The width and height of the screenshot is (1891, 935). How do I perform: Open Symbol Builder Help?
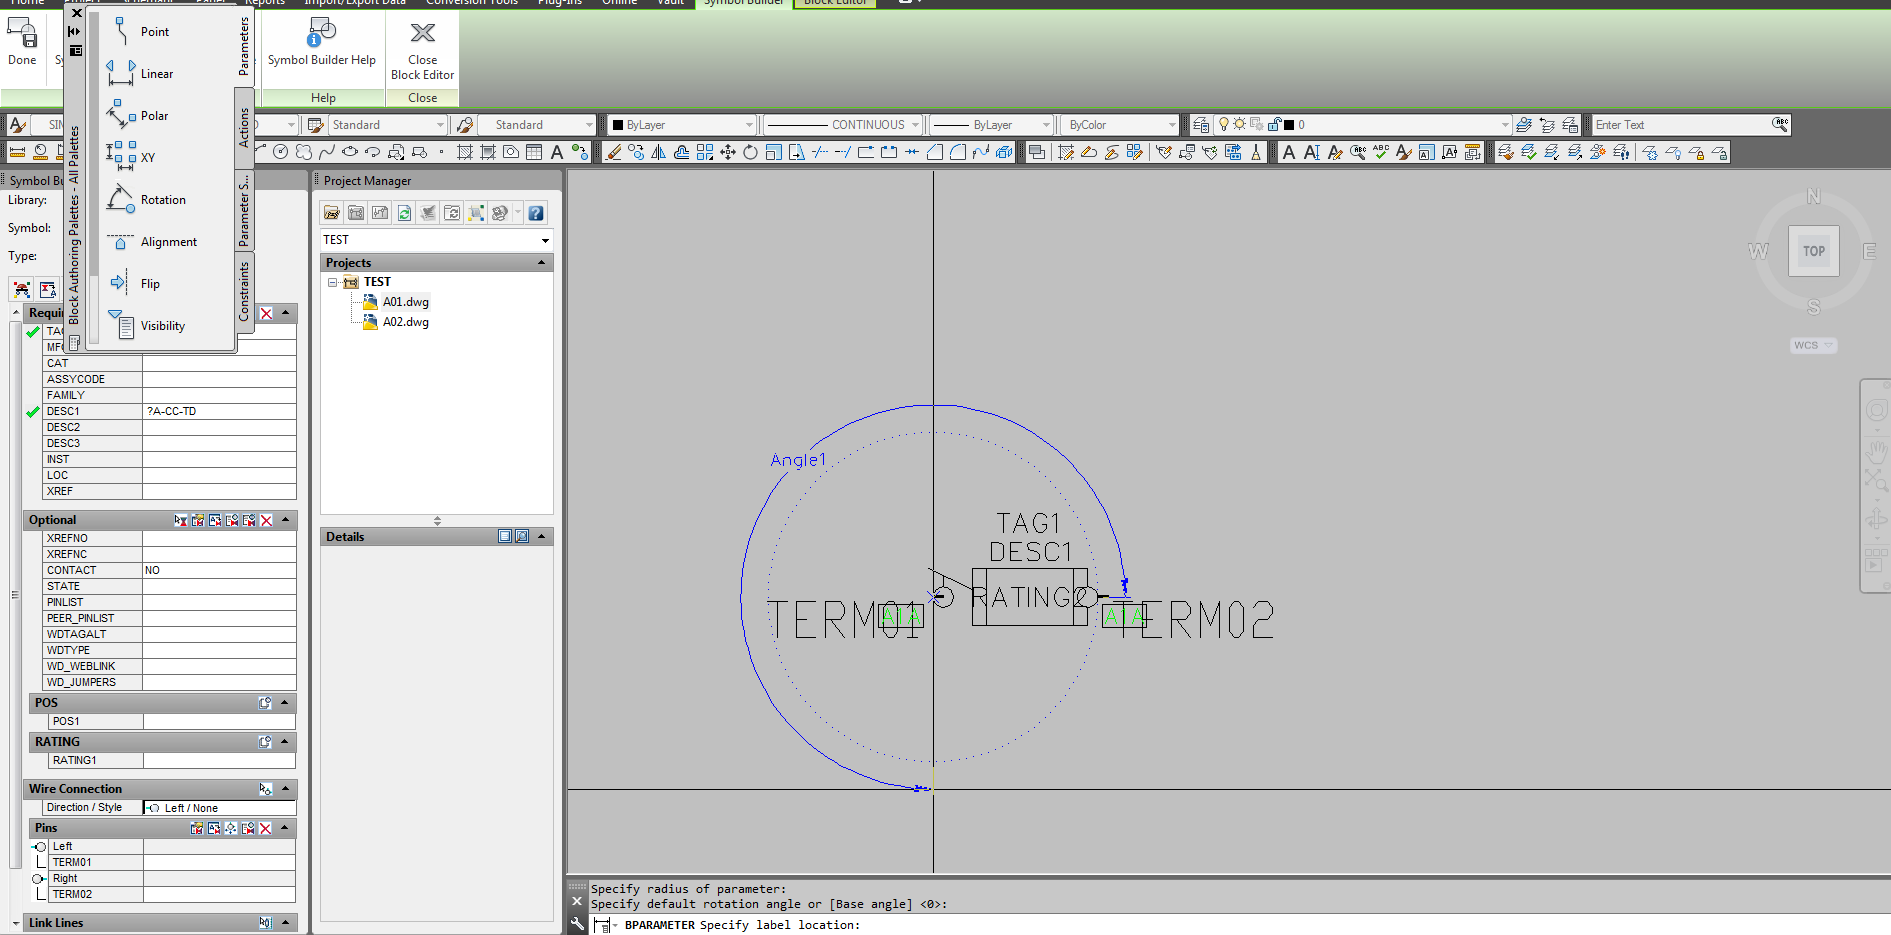[x=322, y=44]
